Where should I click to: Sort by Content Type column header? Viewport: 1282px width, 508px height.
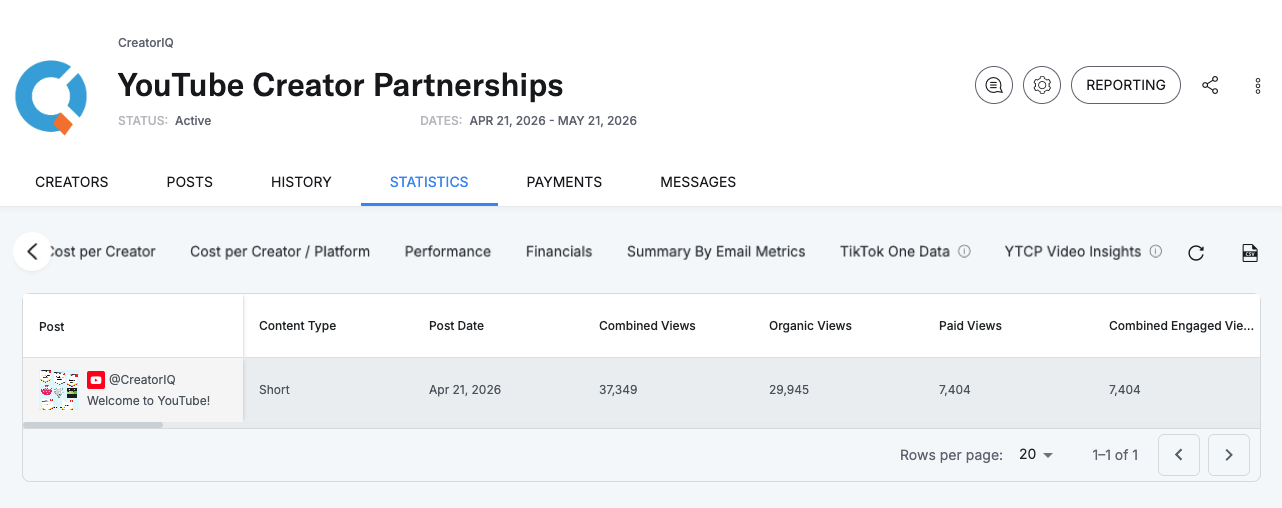click(x=297, y=326)
